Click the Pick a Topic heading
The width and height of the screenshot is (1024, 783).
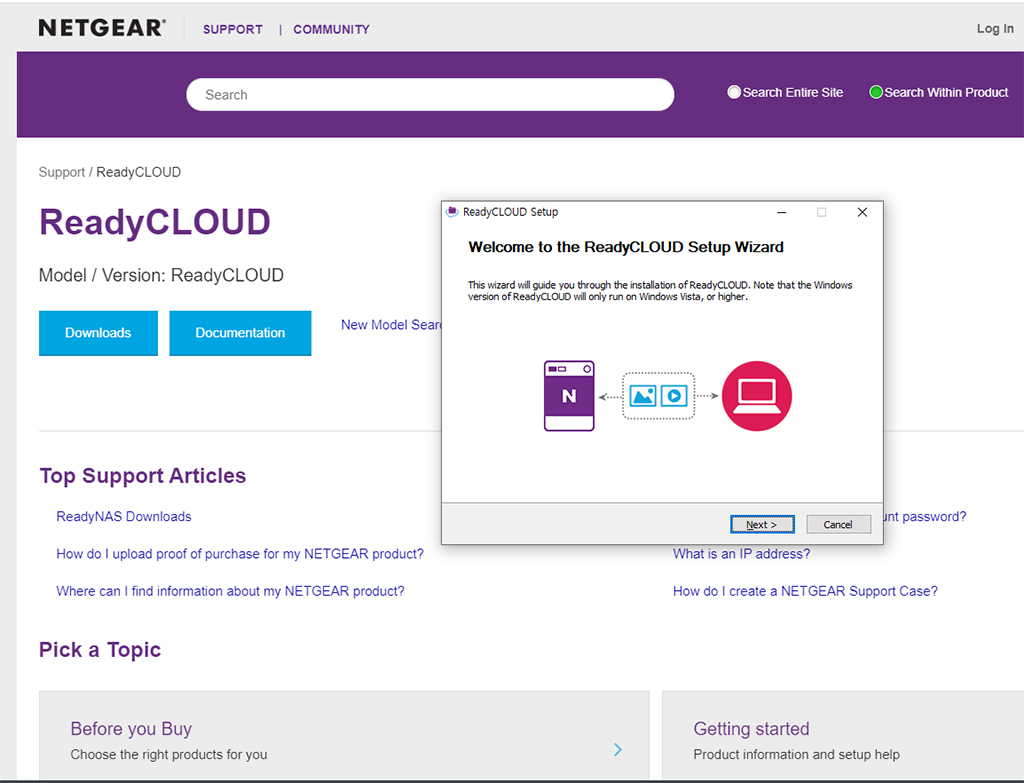tap(100, 650)
